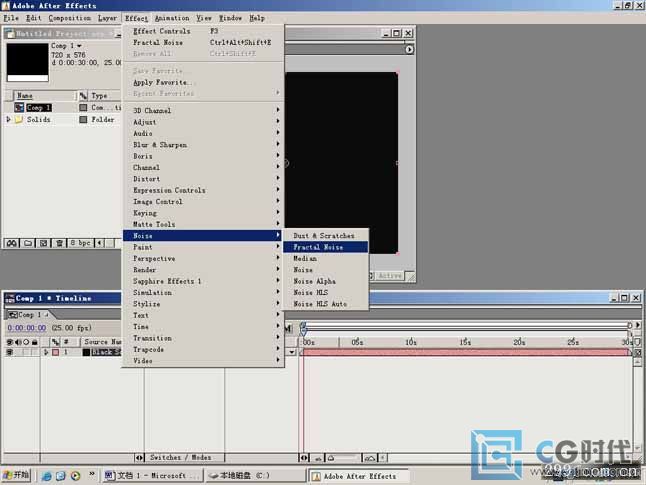The image size is (646, 485).
Task: Click the show desktop quick launch icon
Action: tap(61, 476)
